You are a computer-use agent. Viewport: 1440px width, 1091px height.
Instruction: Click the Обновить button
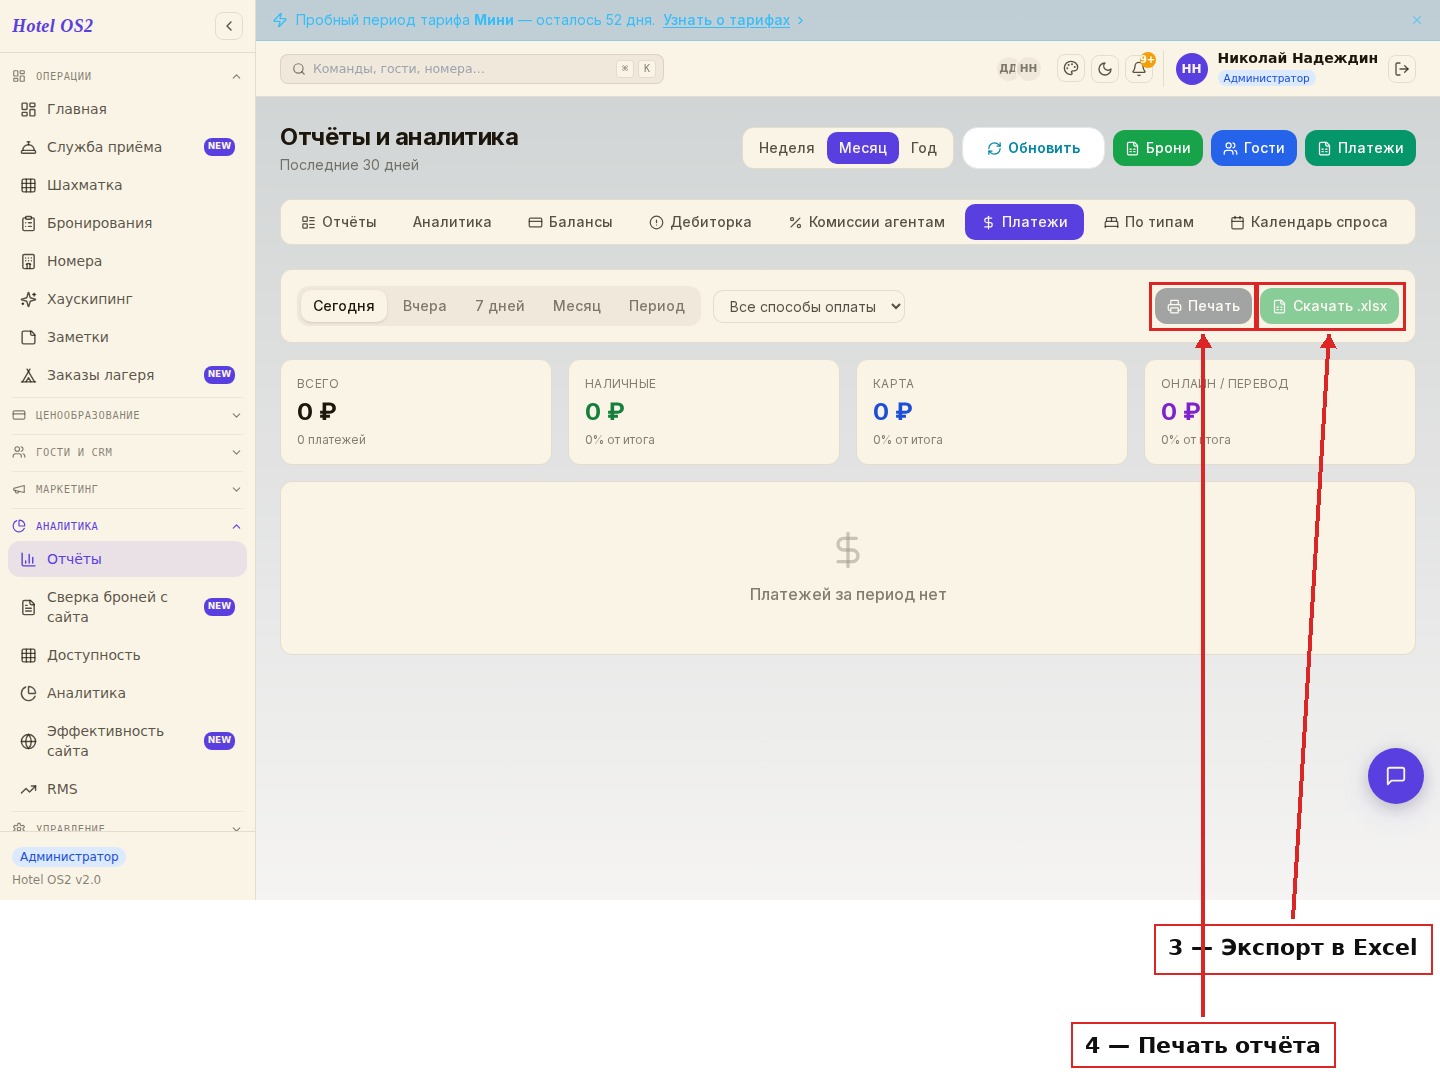pos(1033,148)
